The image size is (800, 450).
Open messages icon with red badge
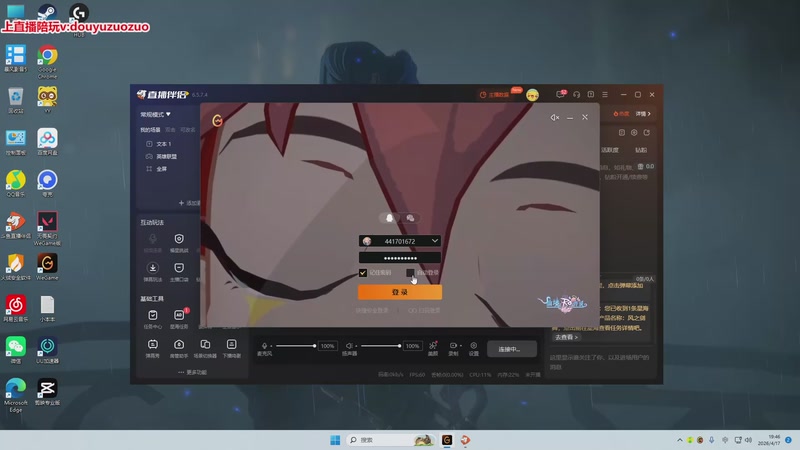[561, 94]
